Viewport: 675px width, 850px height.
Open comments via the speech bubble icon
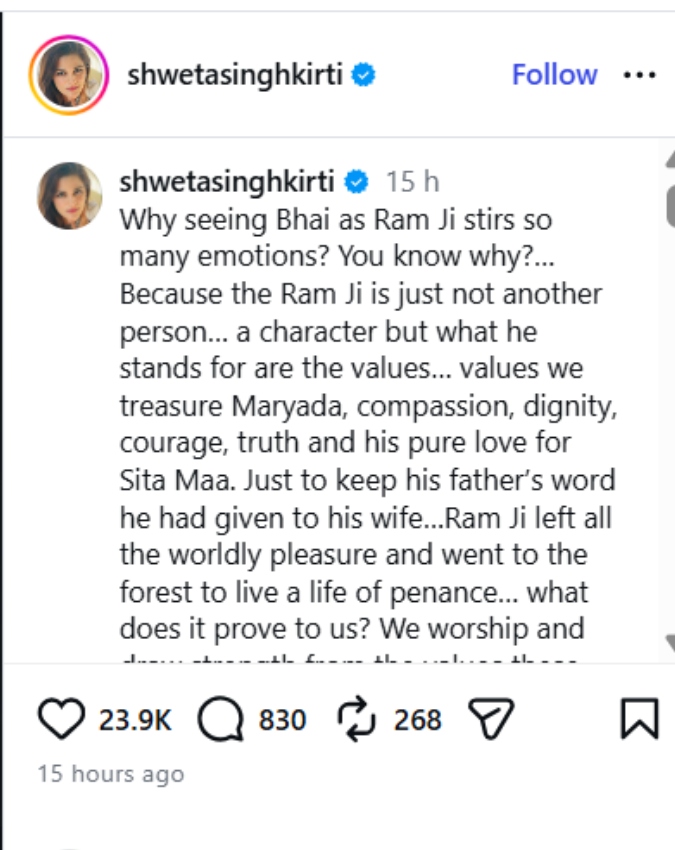pos(219,719)
